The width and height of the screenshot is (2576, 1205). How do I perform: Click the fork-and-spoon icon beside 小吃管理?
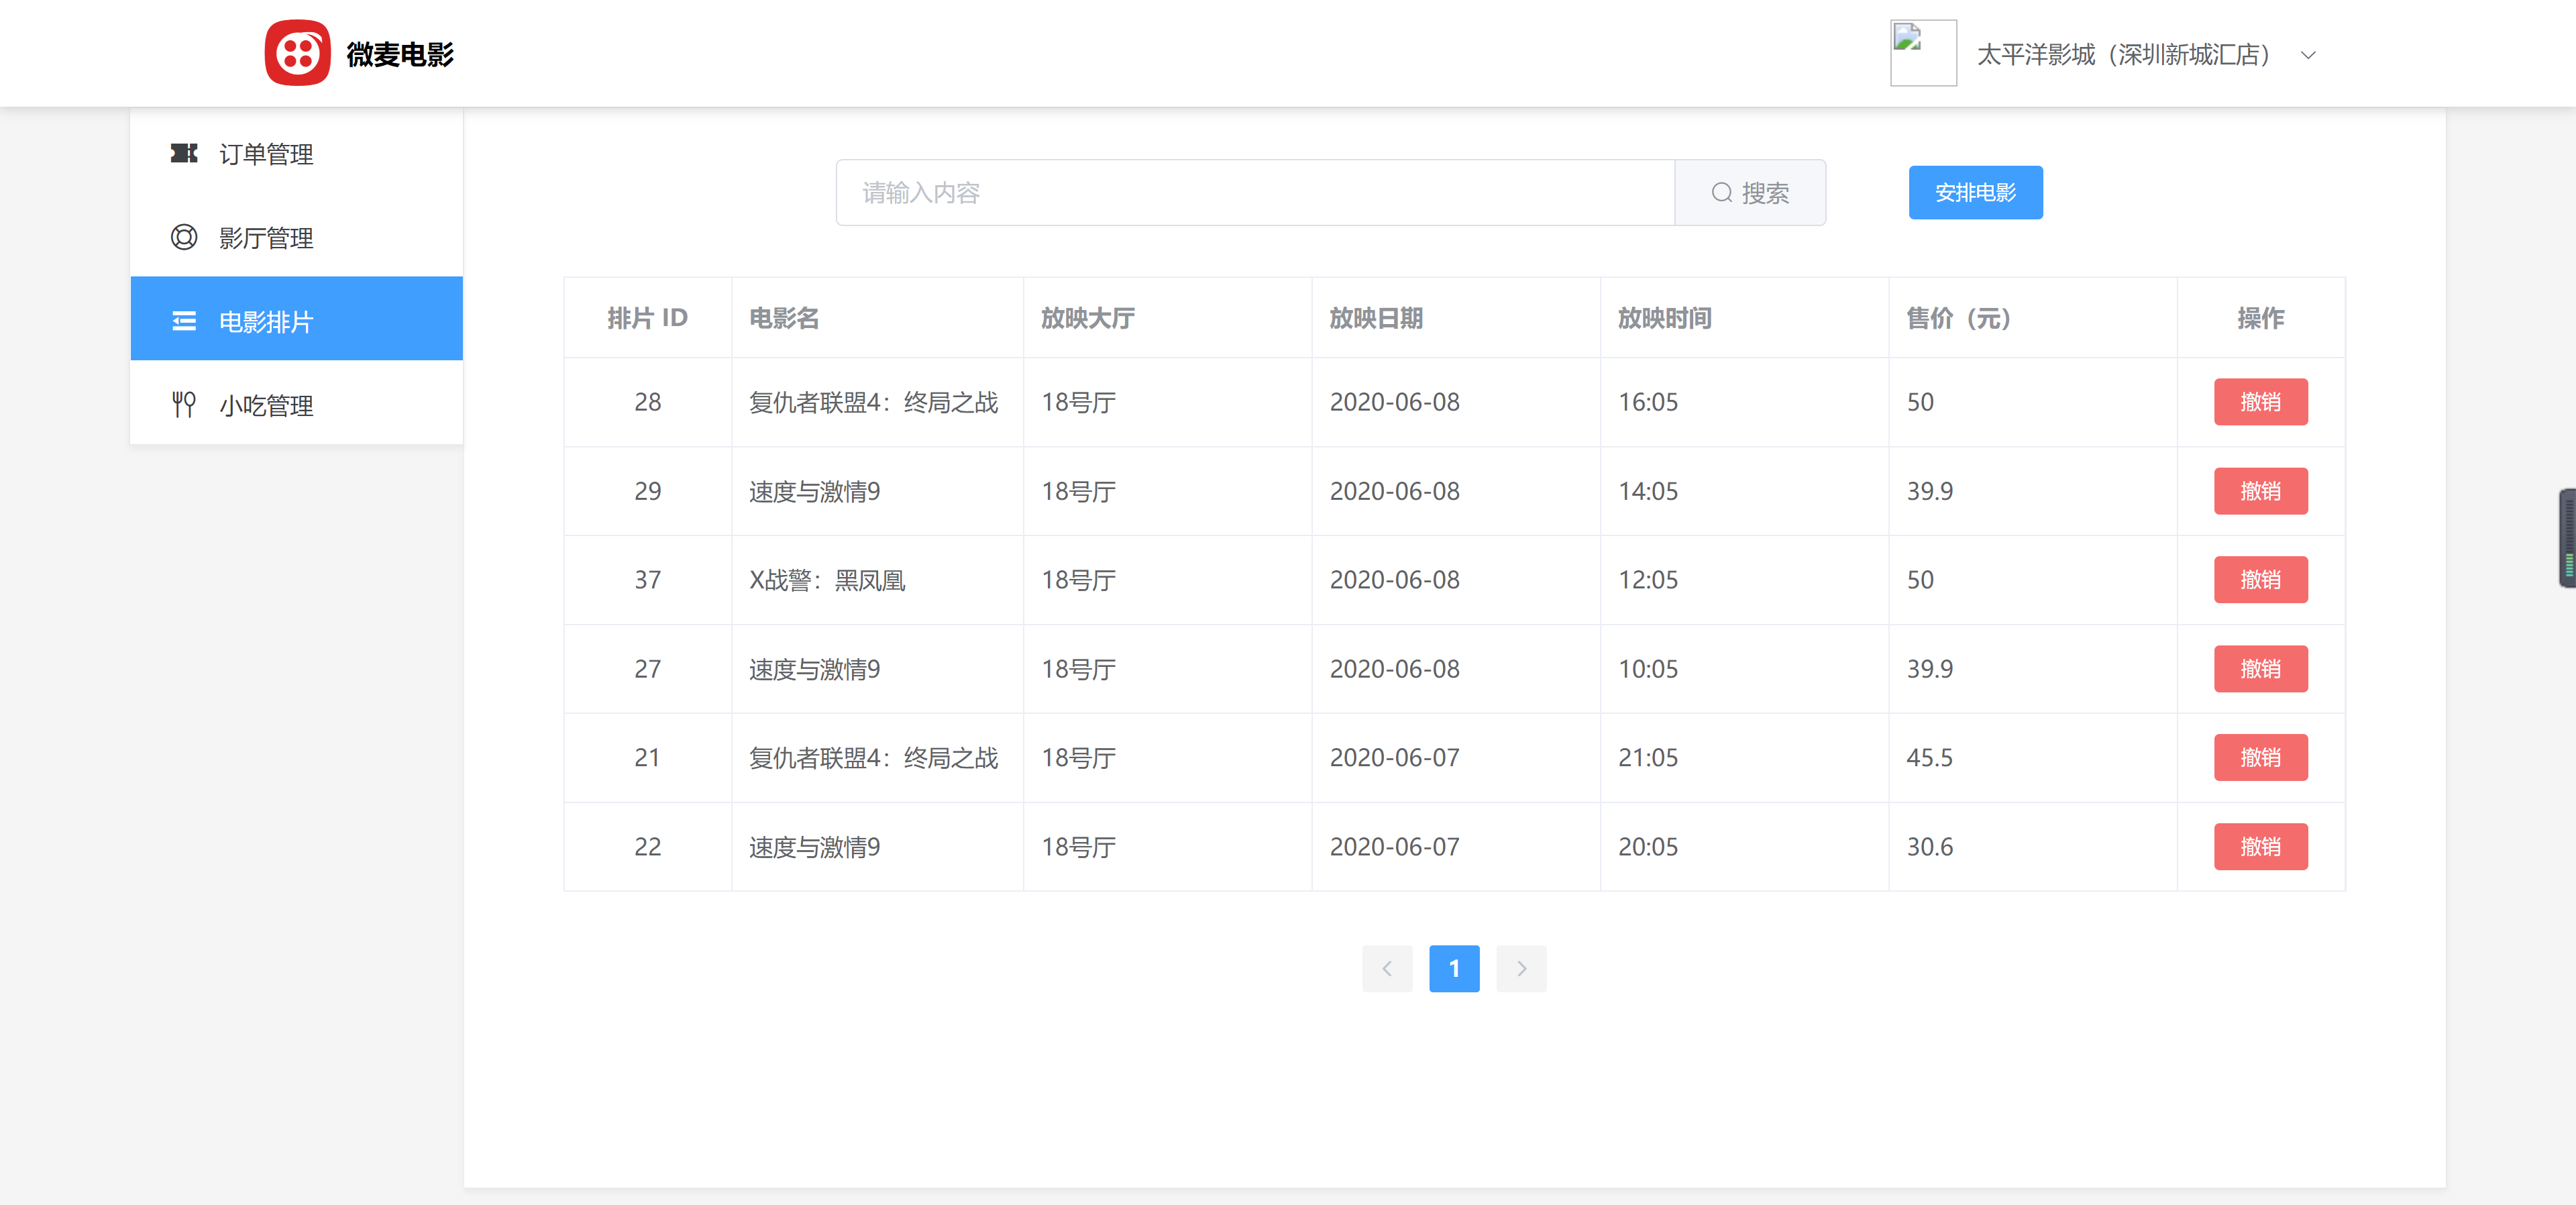(x=184, y=404)
